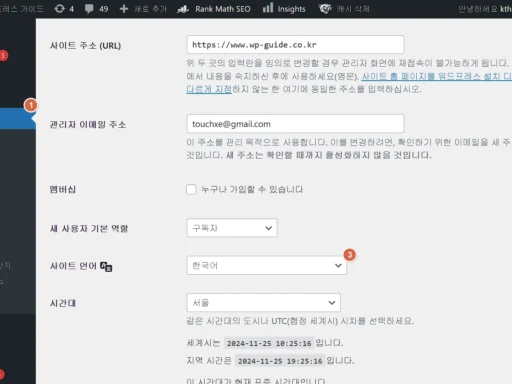This screenshot has width=512, height=384.
Task: Open the updates icon showing 4
Action: [60, 9]
